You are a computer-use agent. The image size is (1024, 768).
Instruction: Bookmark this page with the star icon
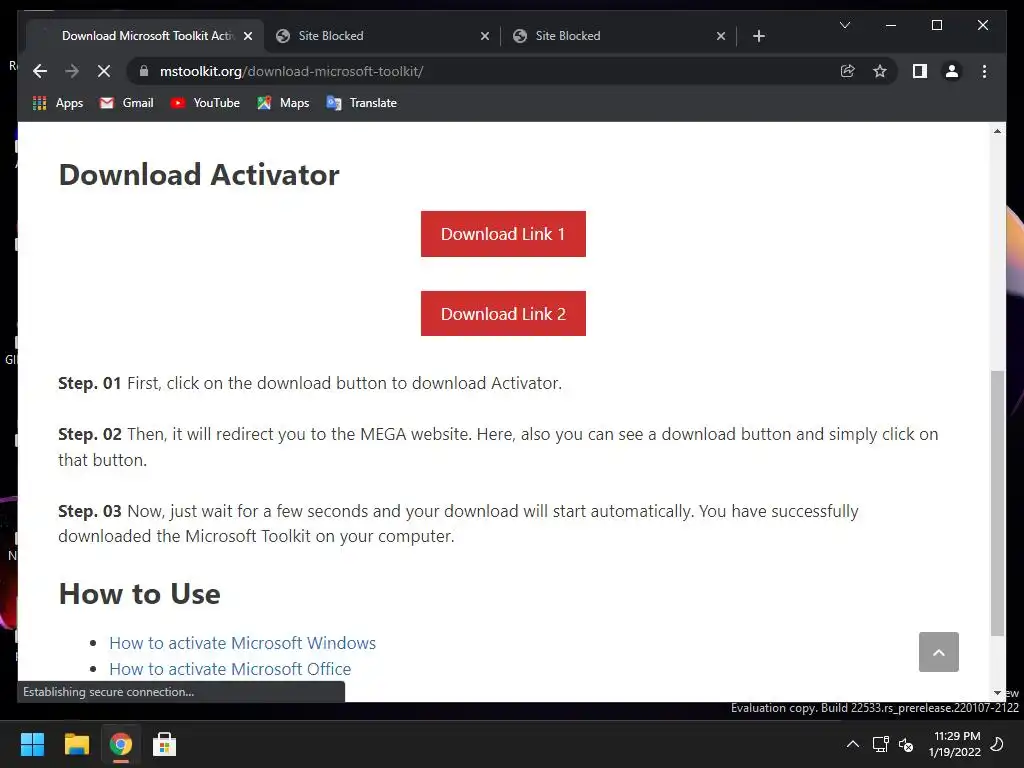[880, 71]
